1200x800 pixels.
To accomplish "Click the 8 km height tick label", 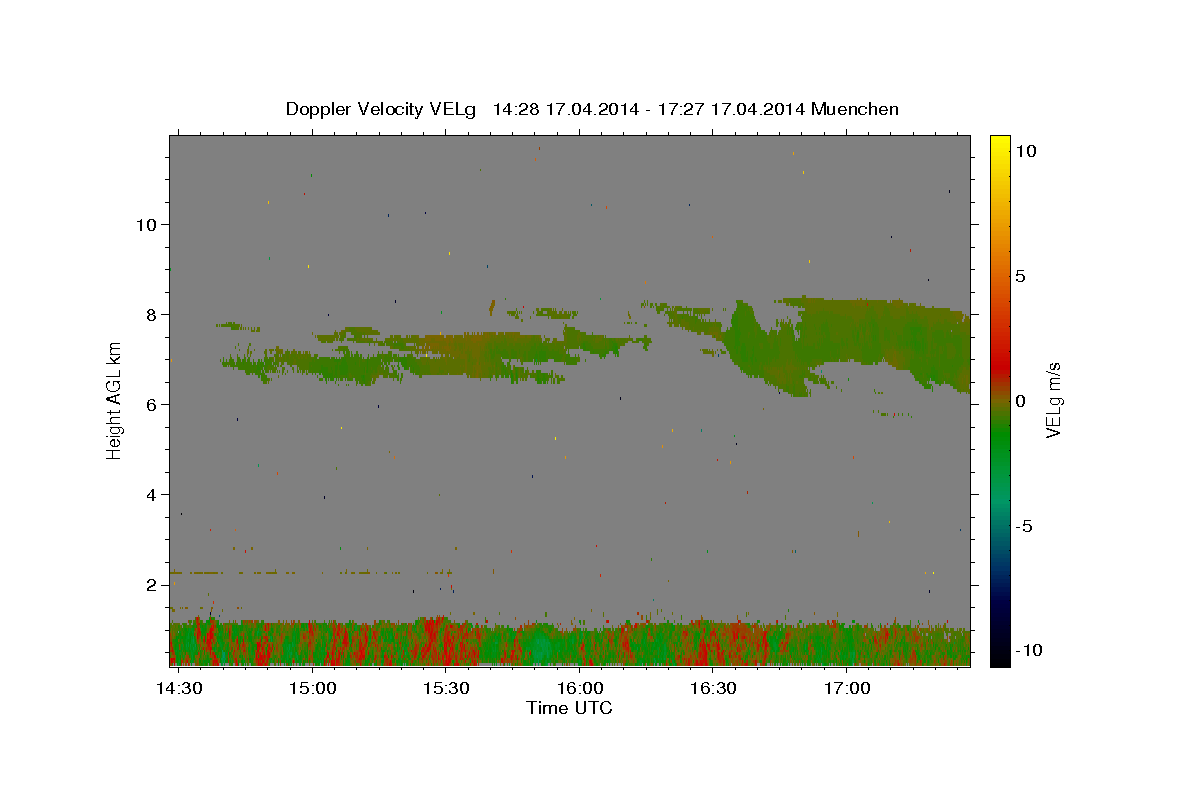I will [x=150, y=314].
